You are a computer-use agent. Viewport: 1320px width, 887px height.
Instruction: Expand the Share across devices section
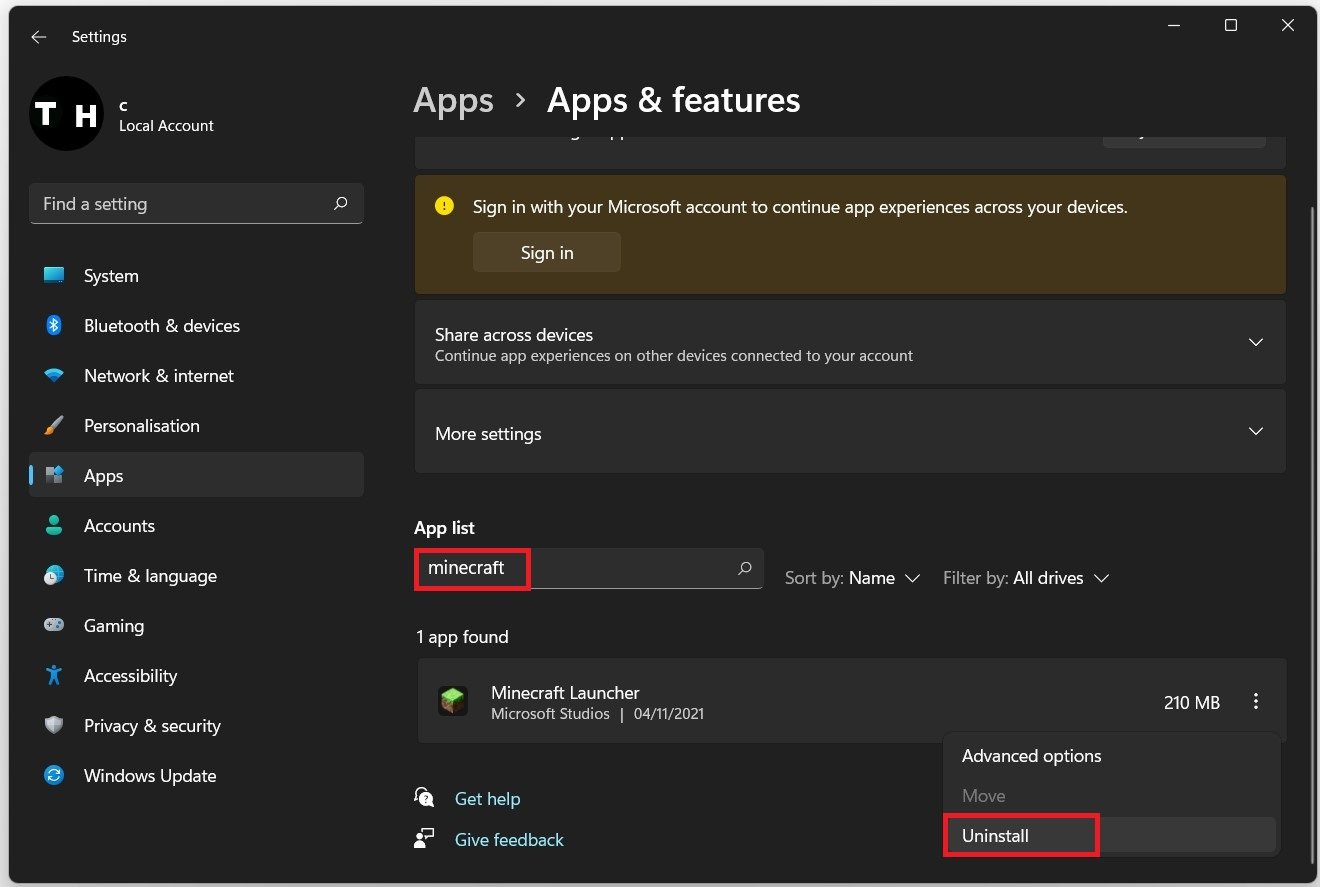1256,342
